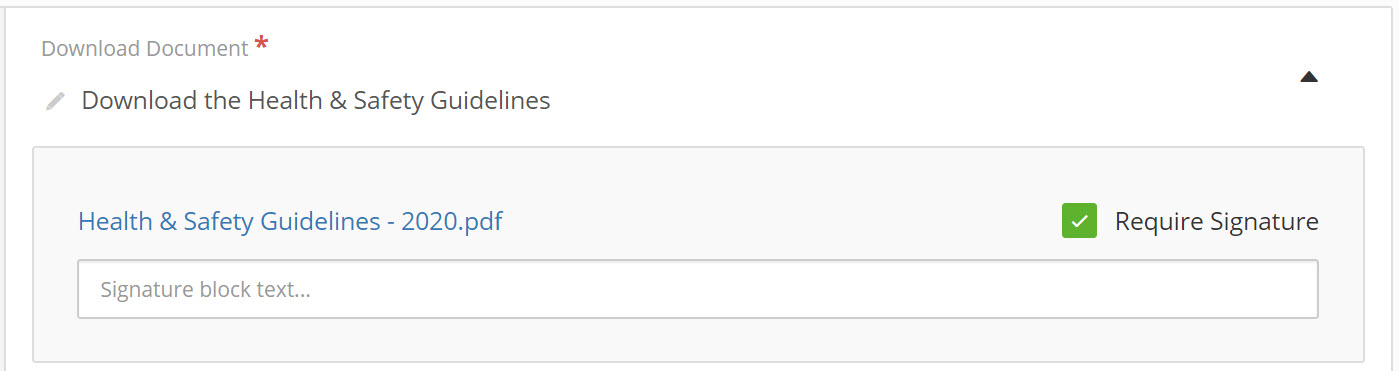Click the up-pointing caret to collapse the panel
The height and width of the screenshot is (371, 1399).
[x=1309, y=77]
